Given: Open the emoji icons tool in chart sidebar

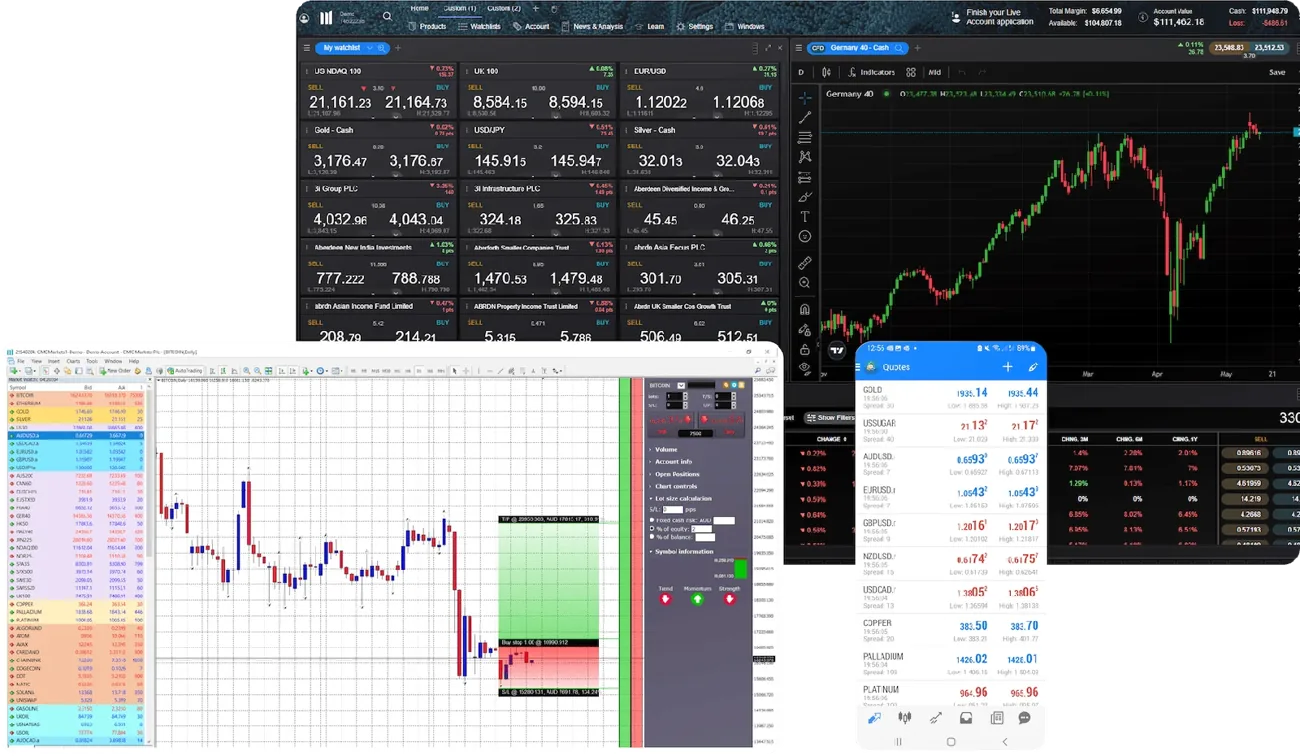Looking at the screenshot, I should (x=805, y=236).
